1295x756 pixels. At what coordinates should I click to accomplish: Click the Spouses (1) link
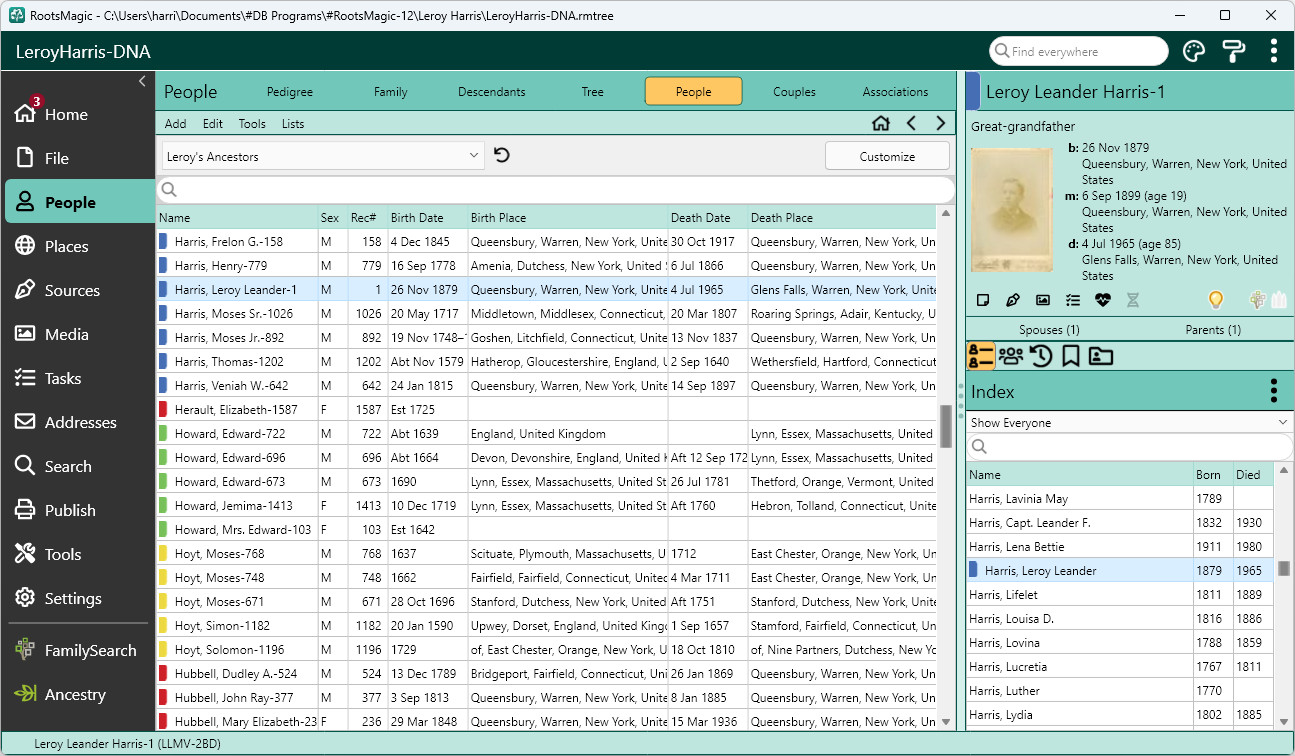1048,330
